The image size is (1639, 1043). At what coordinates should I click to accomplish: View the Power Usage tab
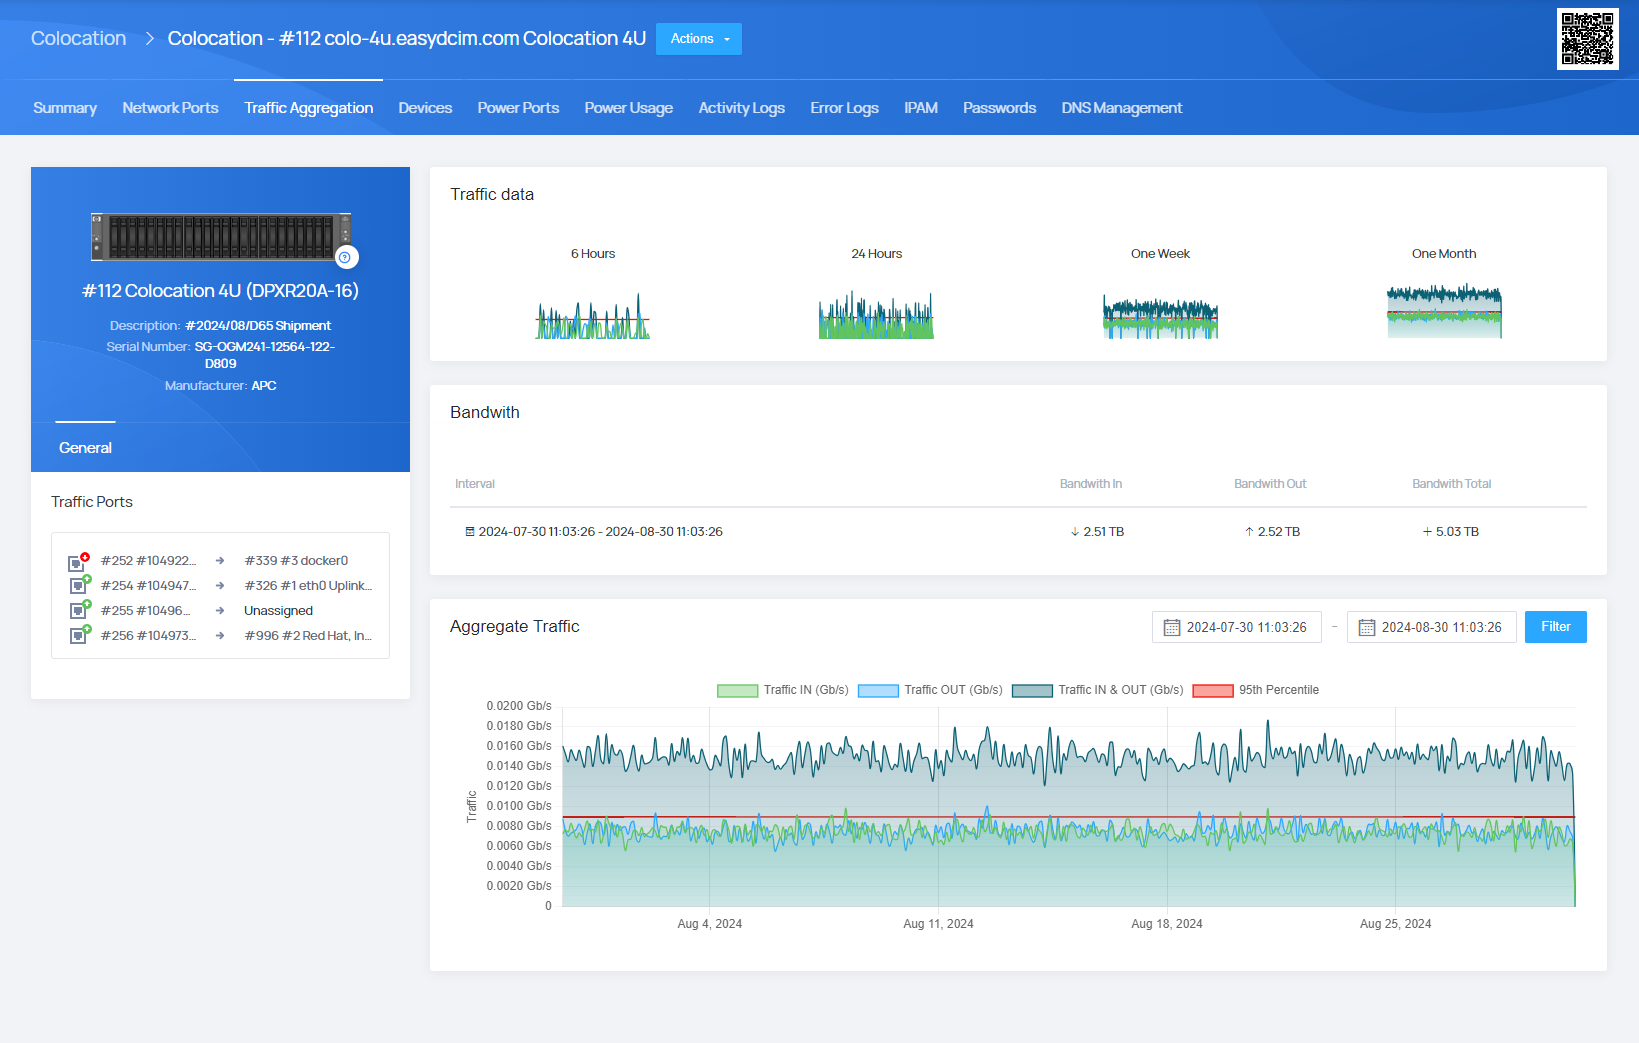coord(629,108)
